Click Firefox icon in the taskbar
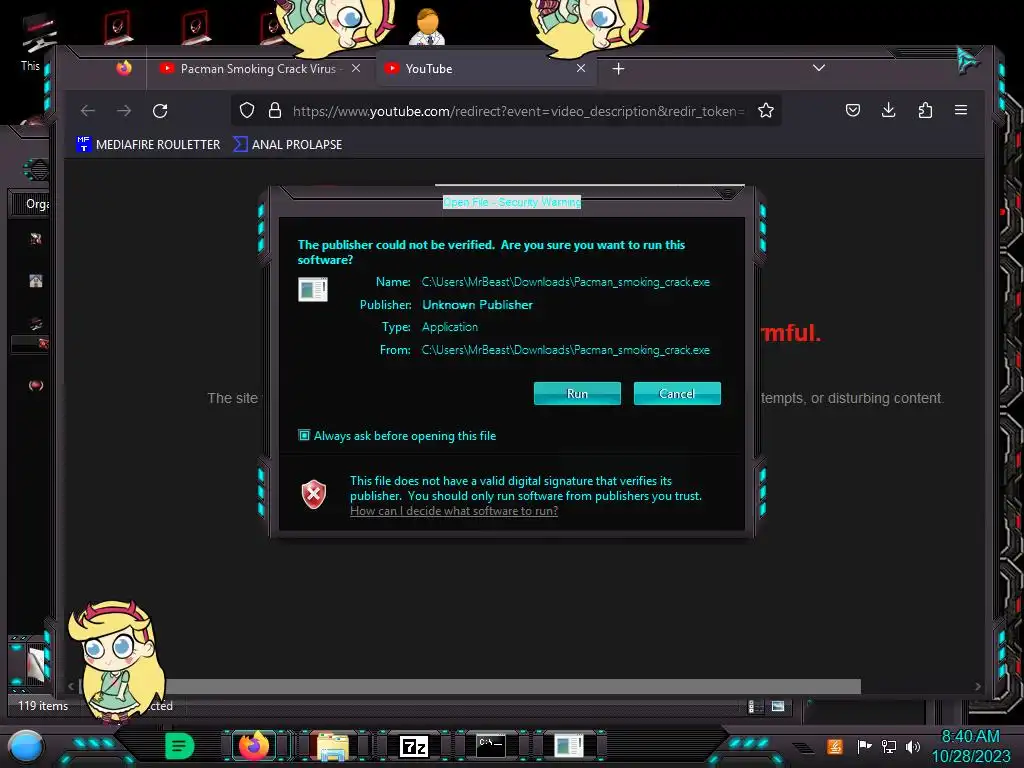1024x768 pixels. tap(254, 746)
